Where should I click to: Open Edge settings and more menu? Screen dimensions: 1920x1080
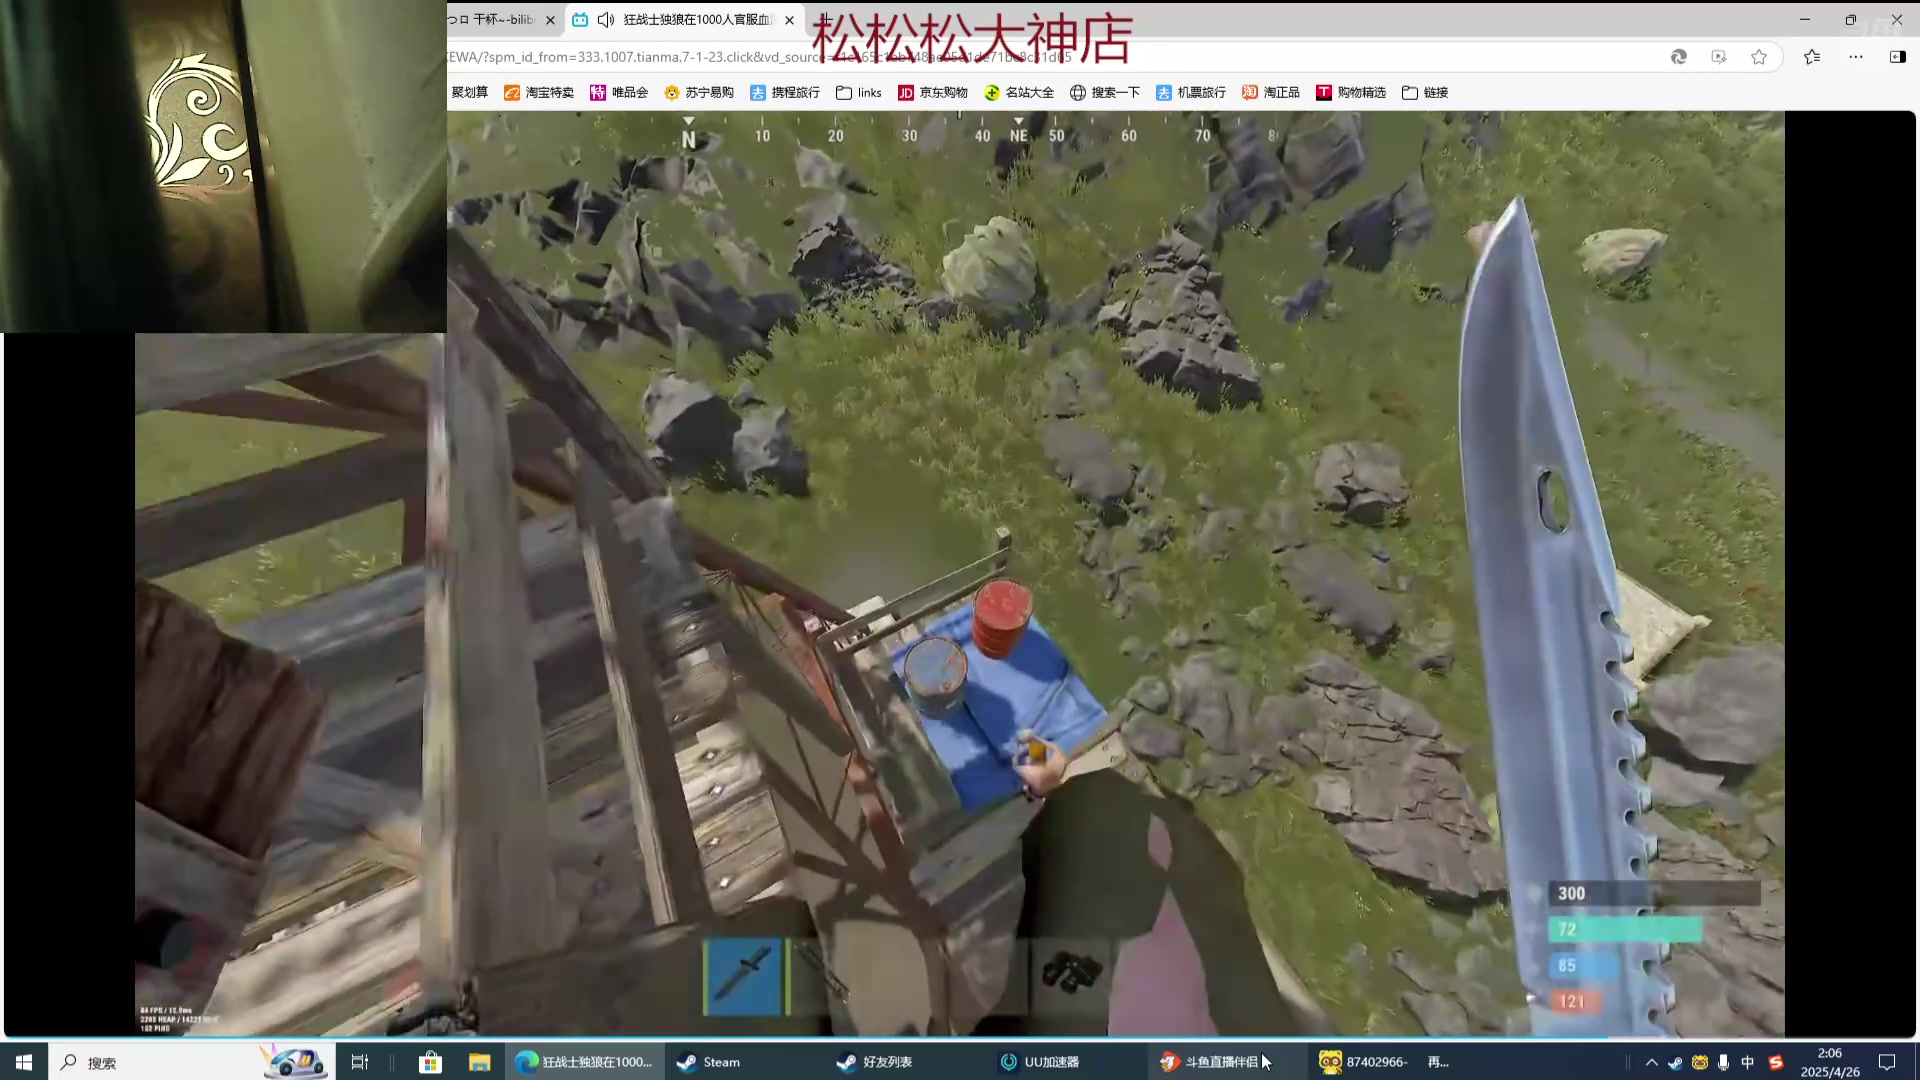[x=1856, y=57]
